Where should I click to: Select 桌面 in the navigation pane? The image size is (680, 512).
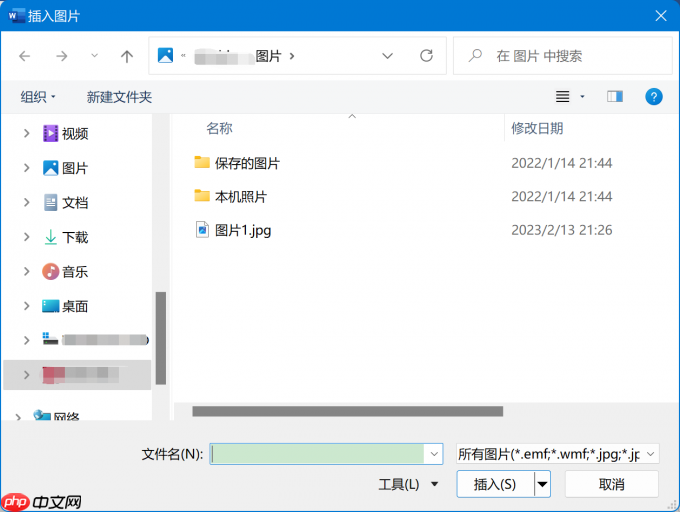(x=65, y=307)
